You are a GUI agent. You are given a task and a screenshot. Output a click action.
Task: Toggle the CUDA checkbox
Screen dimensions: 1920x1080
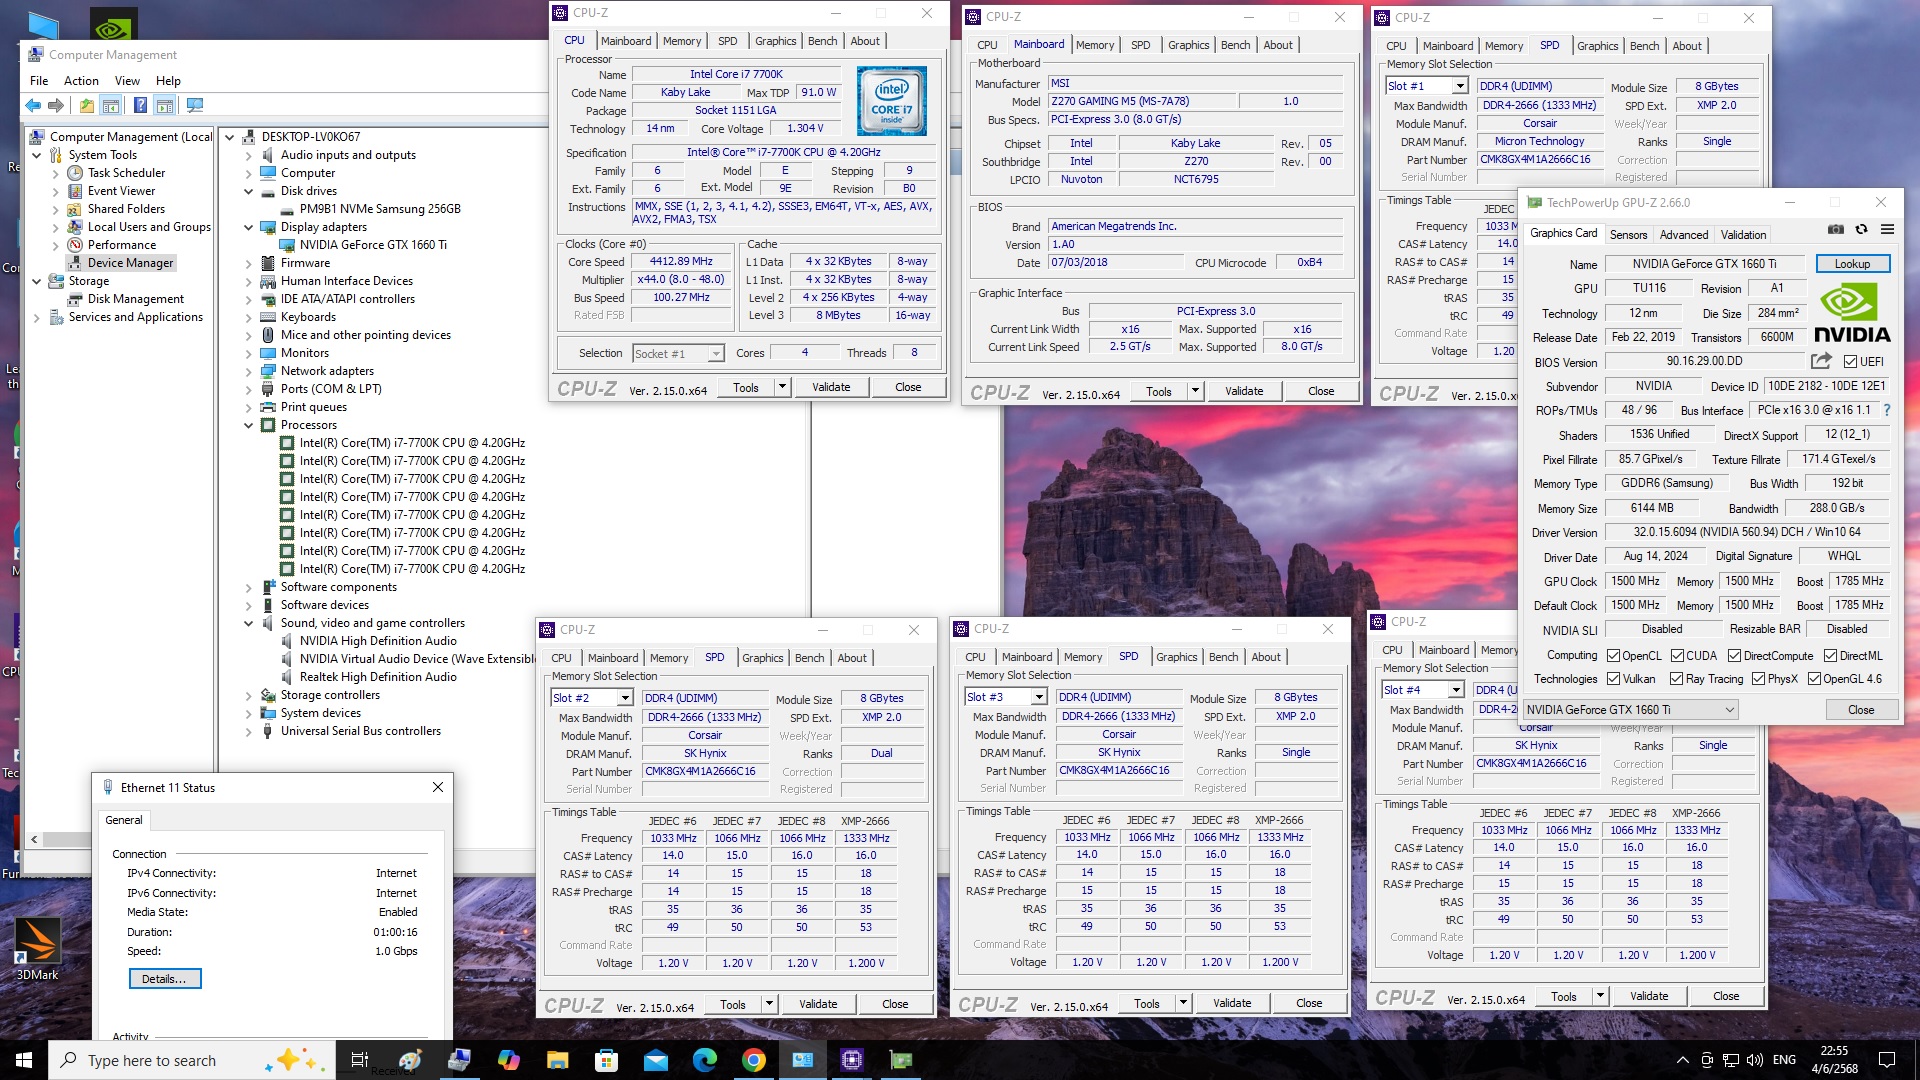(1677, 656)
